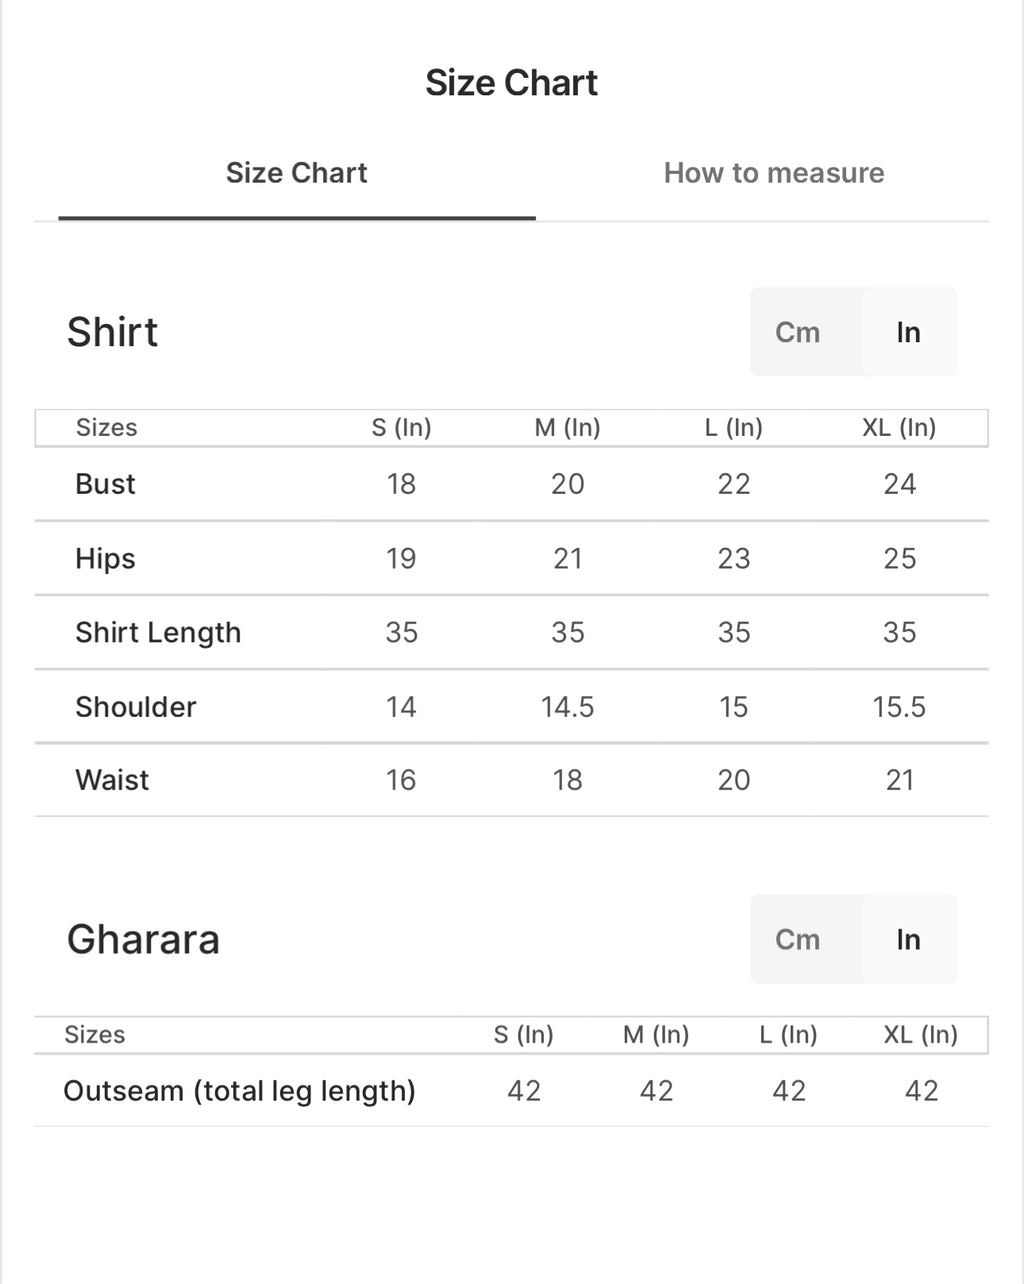
Task: Click the XL (In) column header in Shirt table
Action: click(899, 428)
